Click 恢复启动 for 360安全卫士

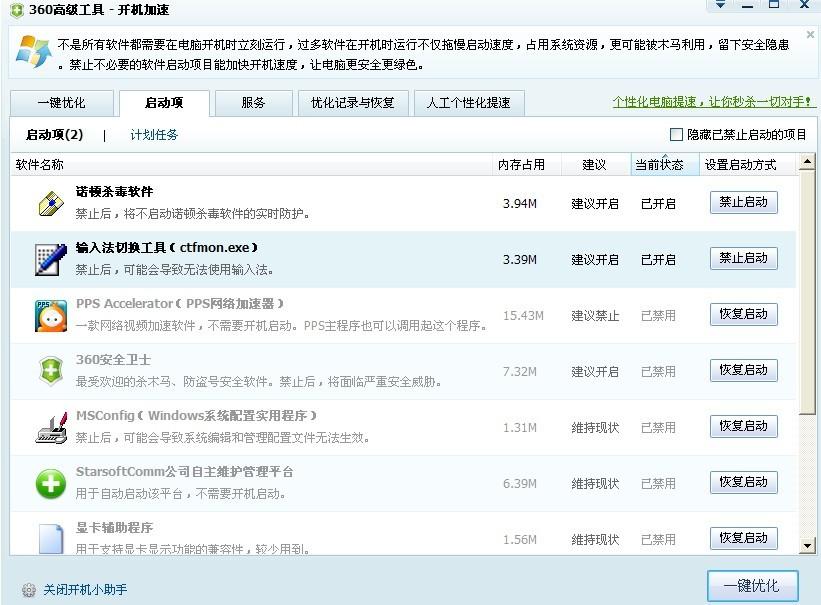point(744,370)
